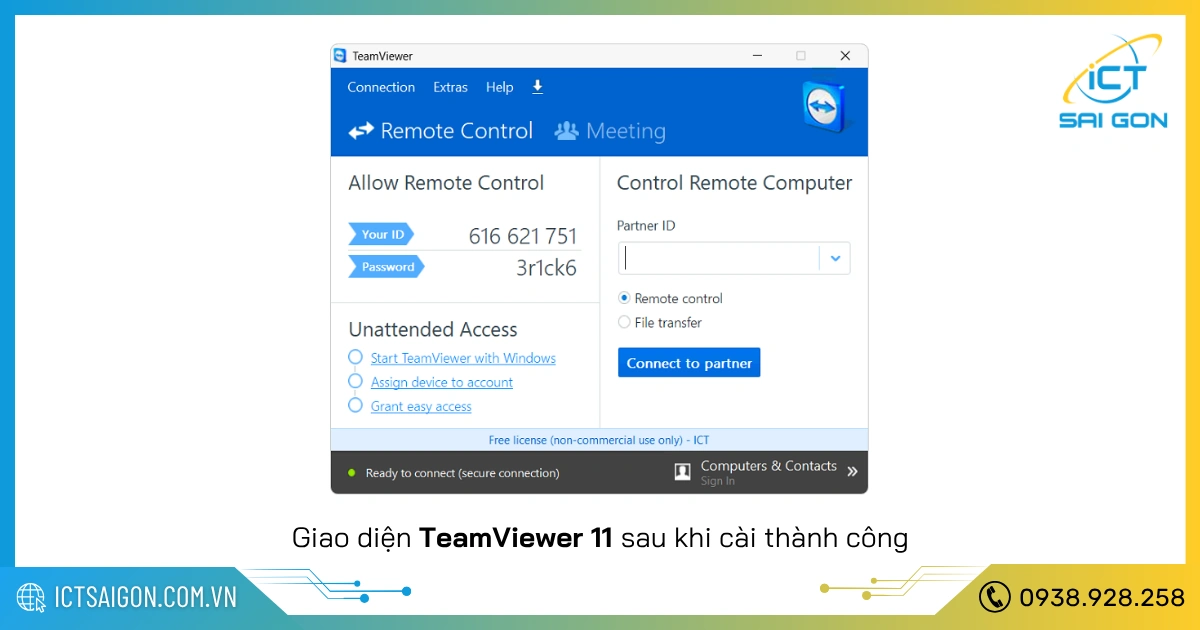The height and width of the screenshot is (630, 1200).
Task: Open Start TeamViewer with Windows link
Action: [463, 358]
